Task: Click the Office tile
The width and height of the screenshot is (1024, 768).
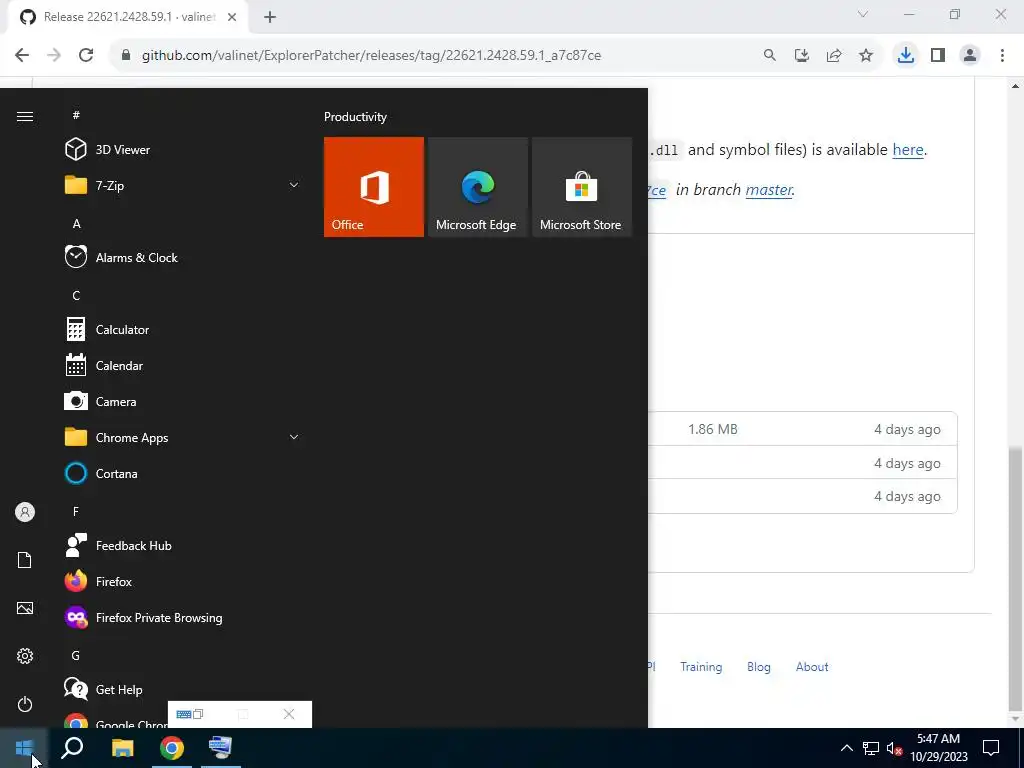Action: tap(374, 187)
